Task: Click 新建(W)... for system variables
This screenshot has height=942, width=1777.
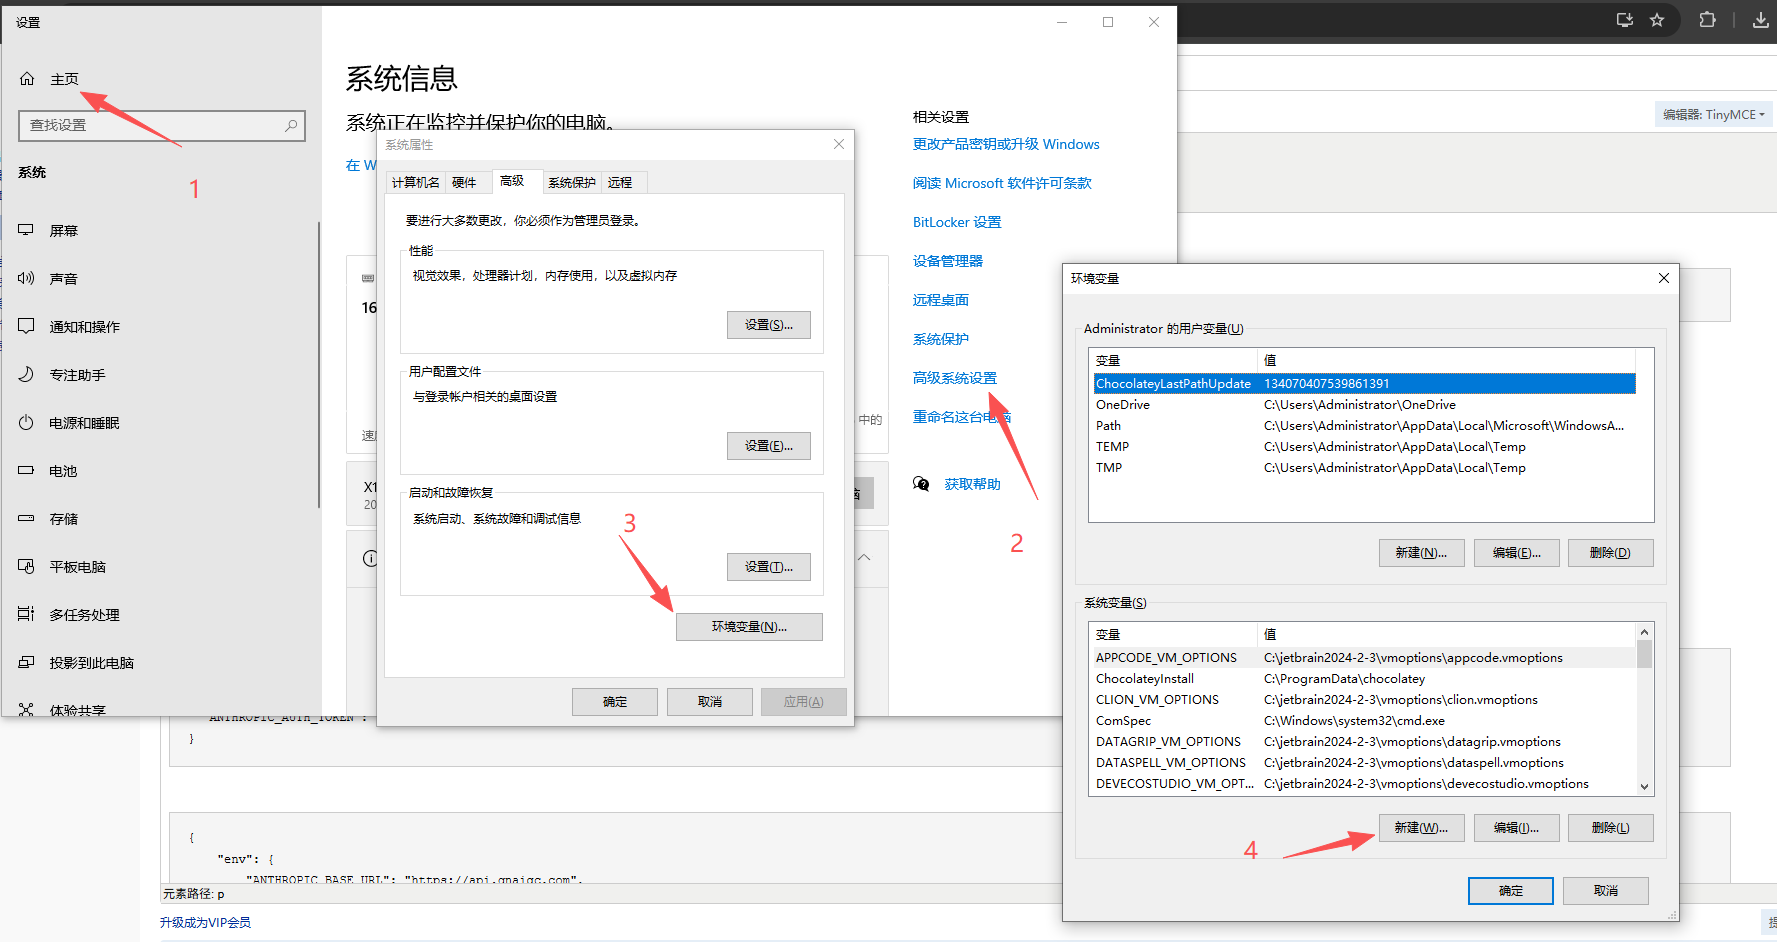Action: click(x=1421, y=828)
